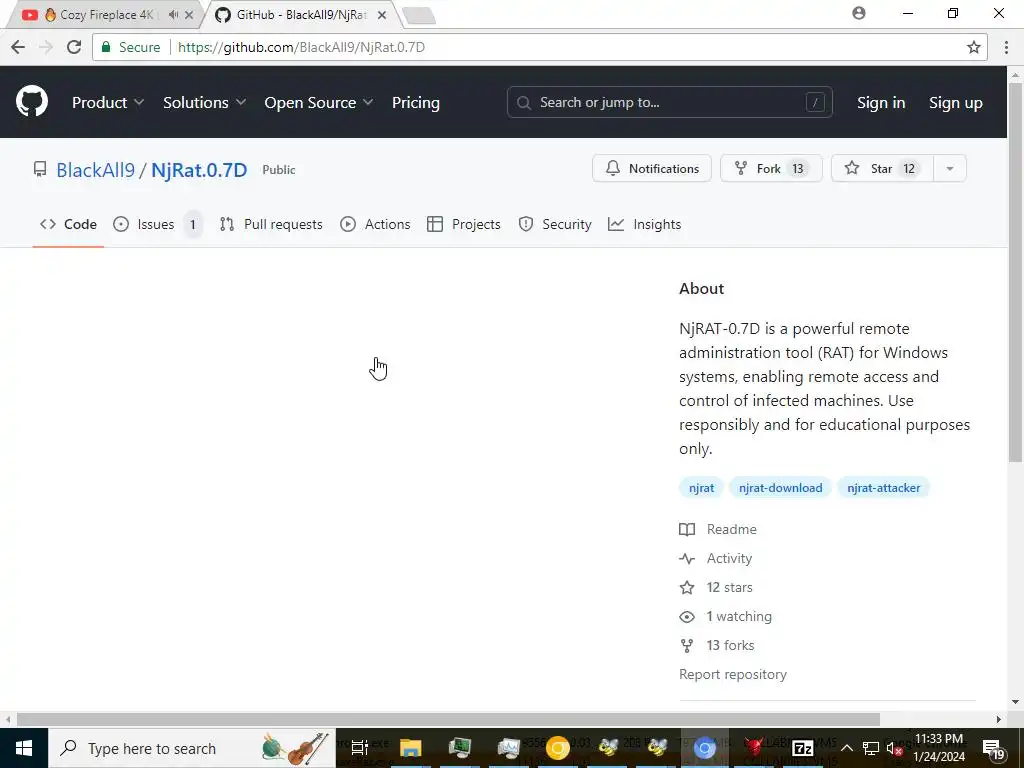Open the Activity link in About

click(716, 558)
